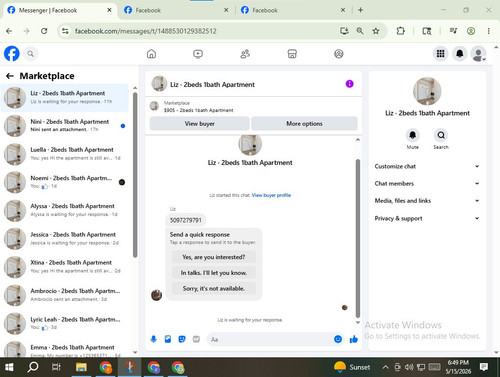Go to the Home feed icon

pyautogui.click(x=151, y=54)
